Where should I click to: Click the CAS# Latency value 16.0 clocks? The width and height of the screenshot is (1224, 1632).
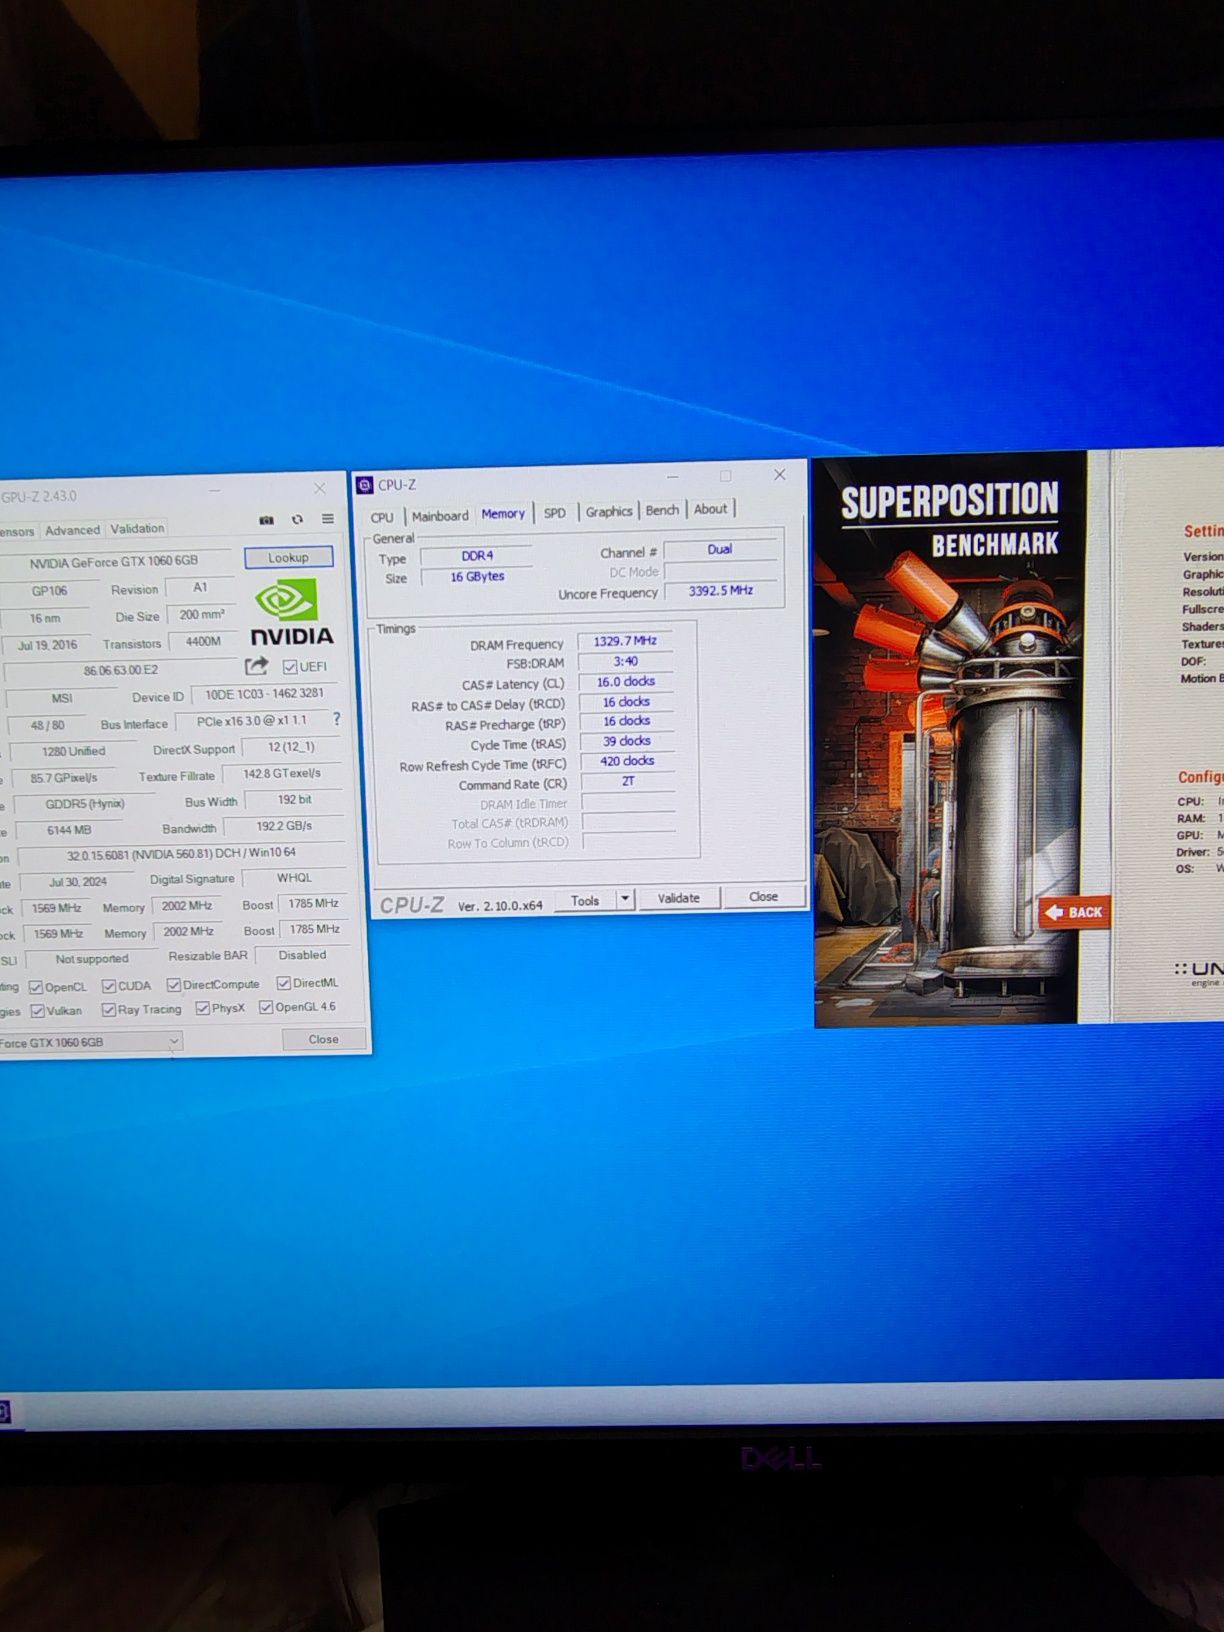click(x=626, y=682)
